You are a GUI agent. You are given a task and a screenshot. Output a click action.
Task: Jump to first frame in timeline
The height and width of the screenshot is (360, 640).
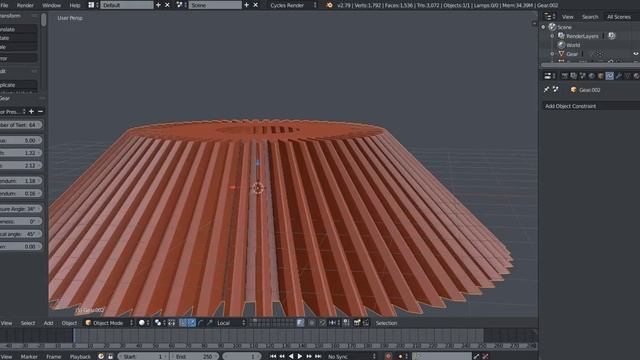pos(273,356)
